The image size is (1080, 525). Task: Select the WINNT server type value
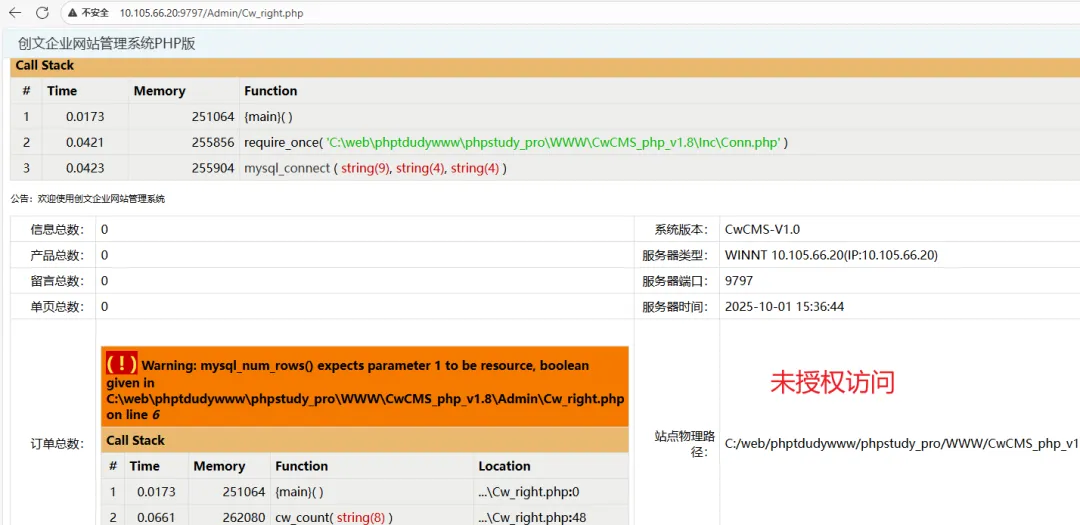tap(831, 255)
